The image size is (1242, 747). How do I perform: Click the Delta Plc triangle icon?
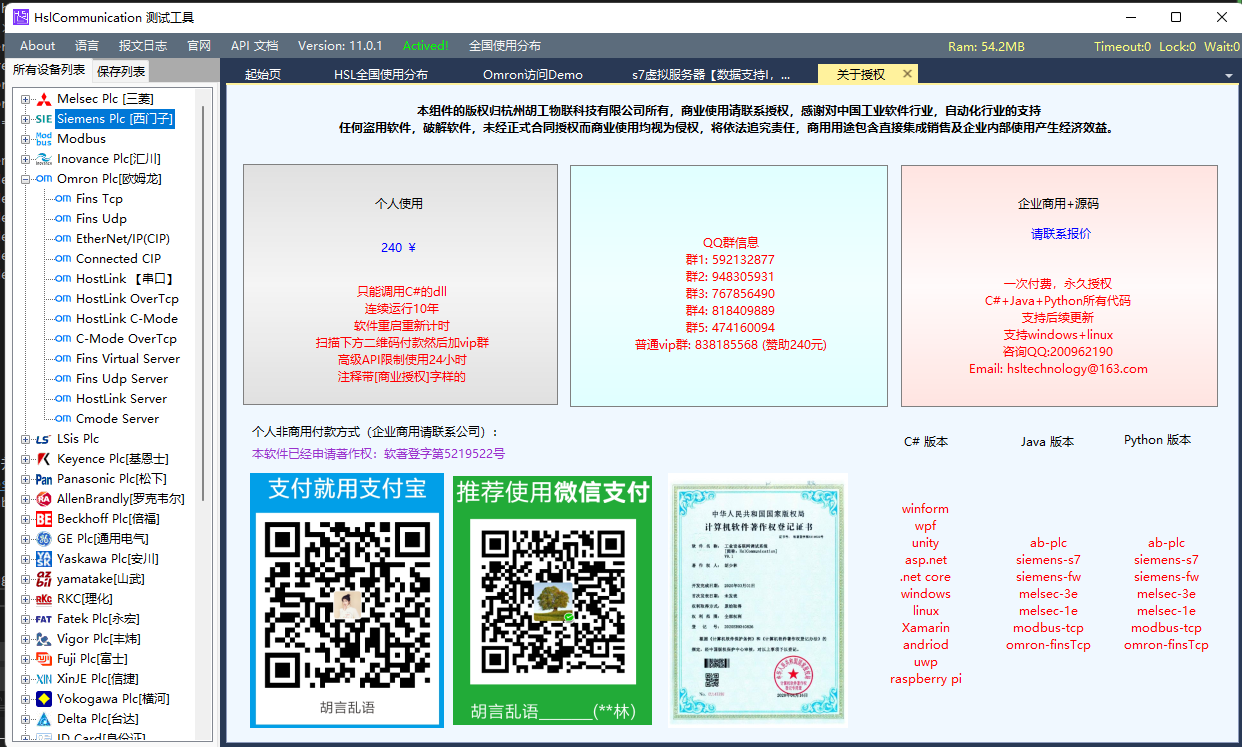point(43,719)
